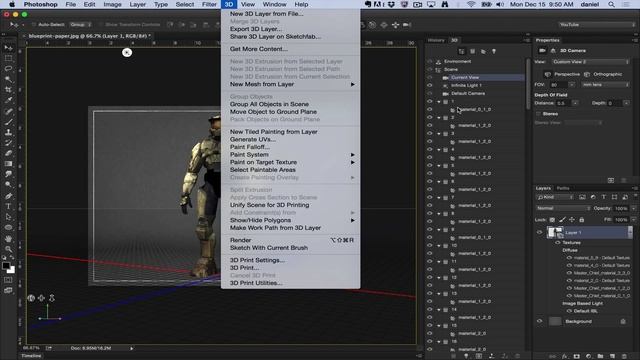This screenshot has width=640, height=360.
Task: Click the foreground color swatch
Action: [6, 266]
